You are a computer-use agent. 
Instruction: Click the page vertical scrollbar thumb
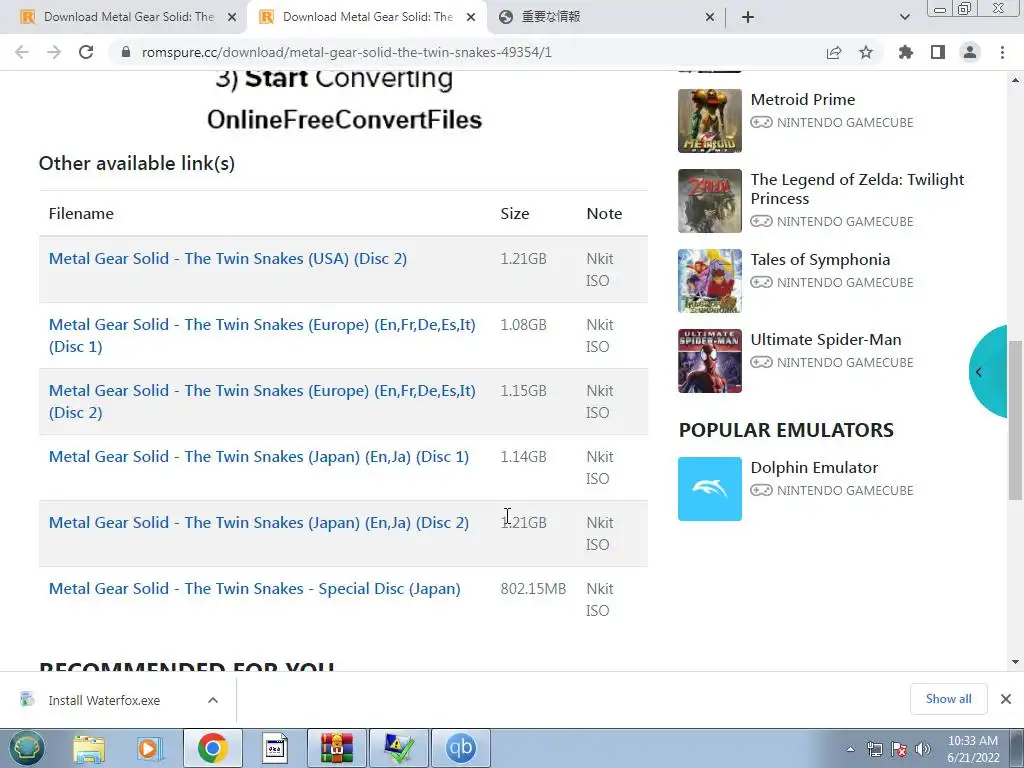1015,420
